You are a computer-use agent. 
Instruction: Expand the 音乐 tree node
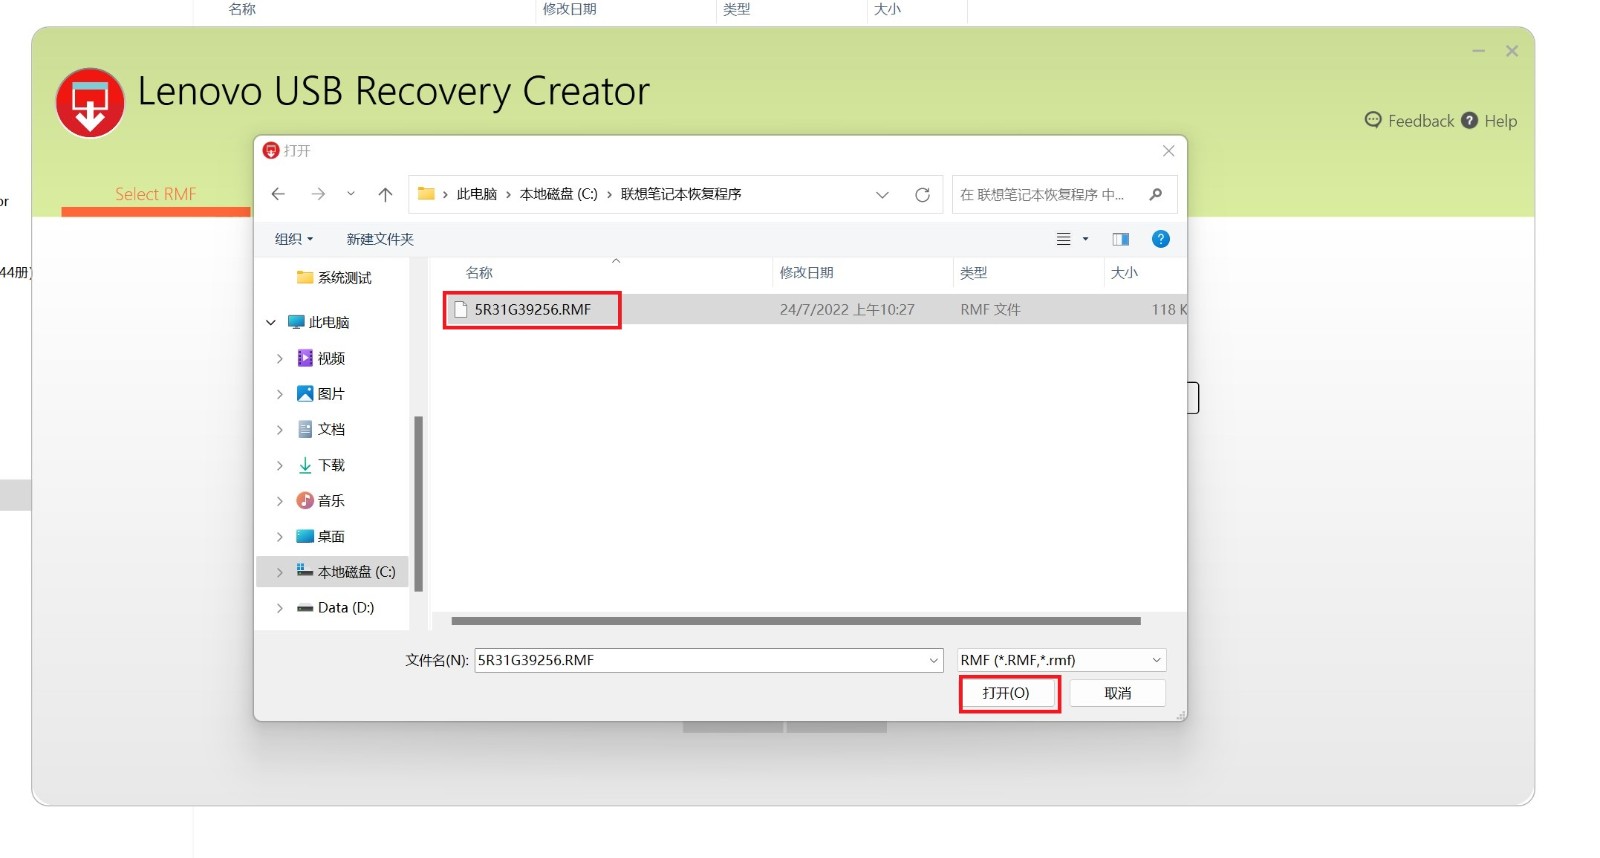[280, 501]
